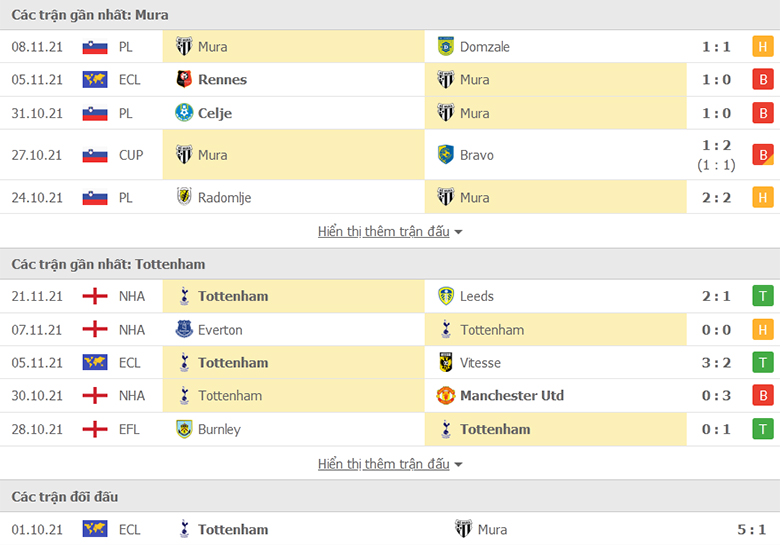Screen dimensions: 780x545
Task: Open the Rennes team name link
Action: 222,80
